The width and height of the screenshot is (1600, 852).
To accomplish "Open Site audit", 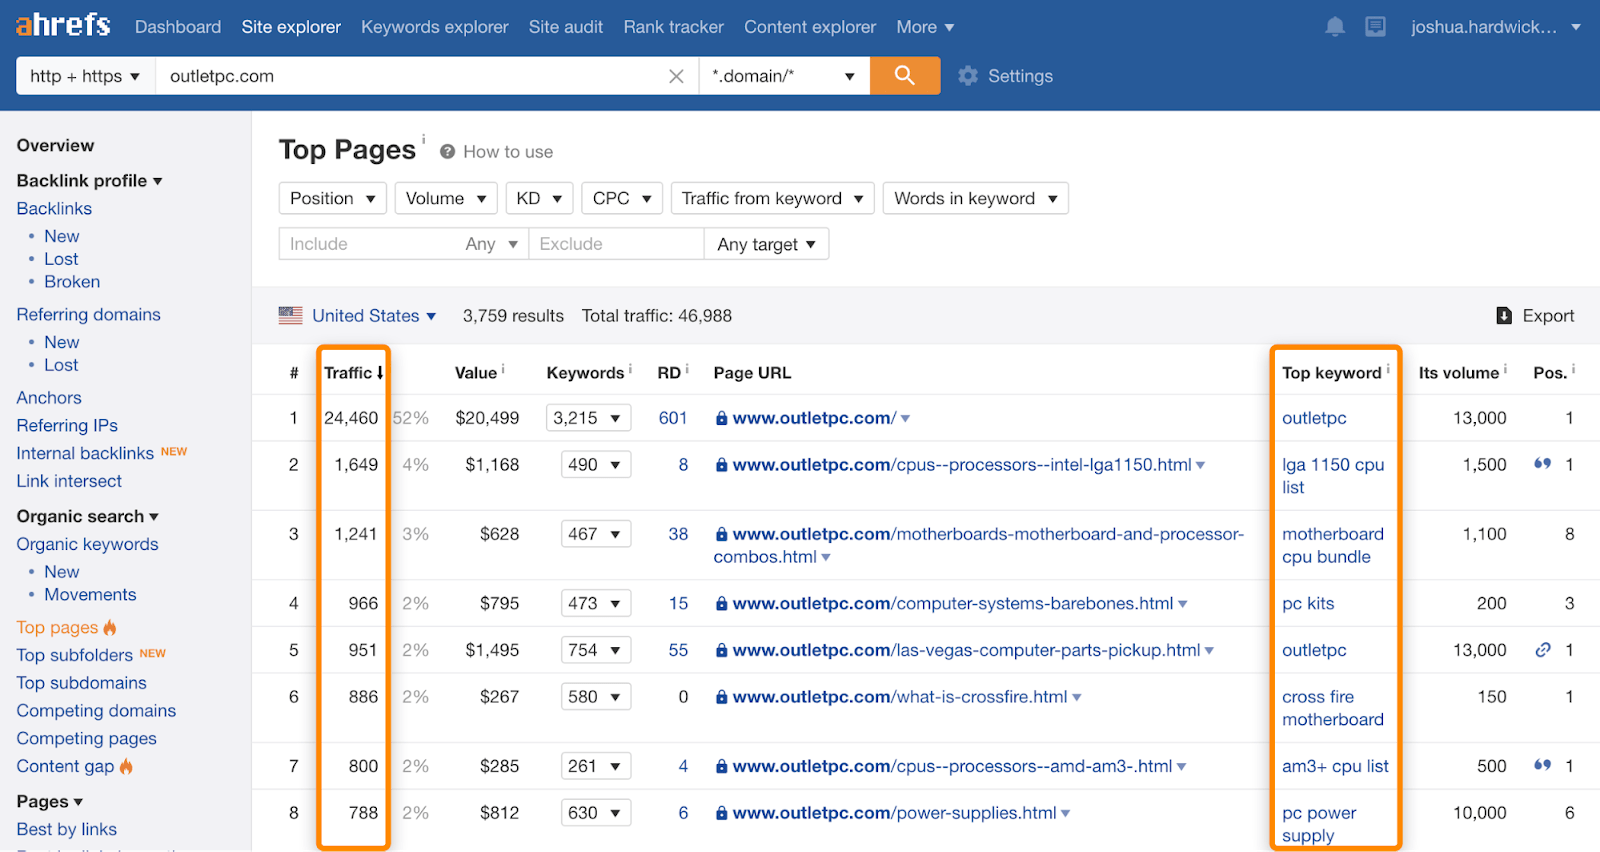I will [x=566, y=27].
